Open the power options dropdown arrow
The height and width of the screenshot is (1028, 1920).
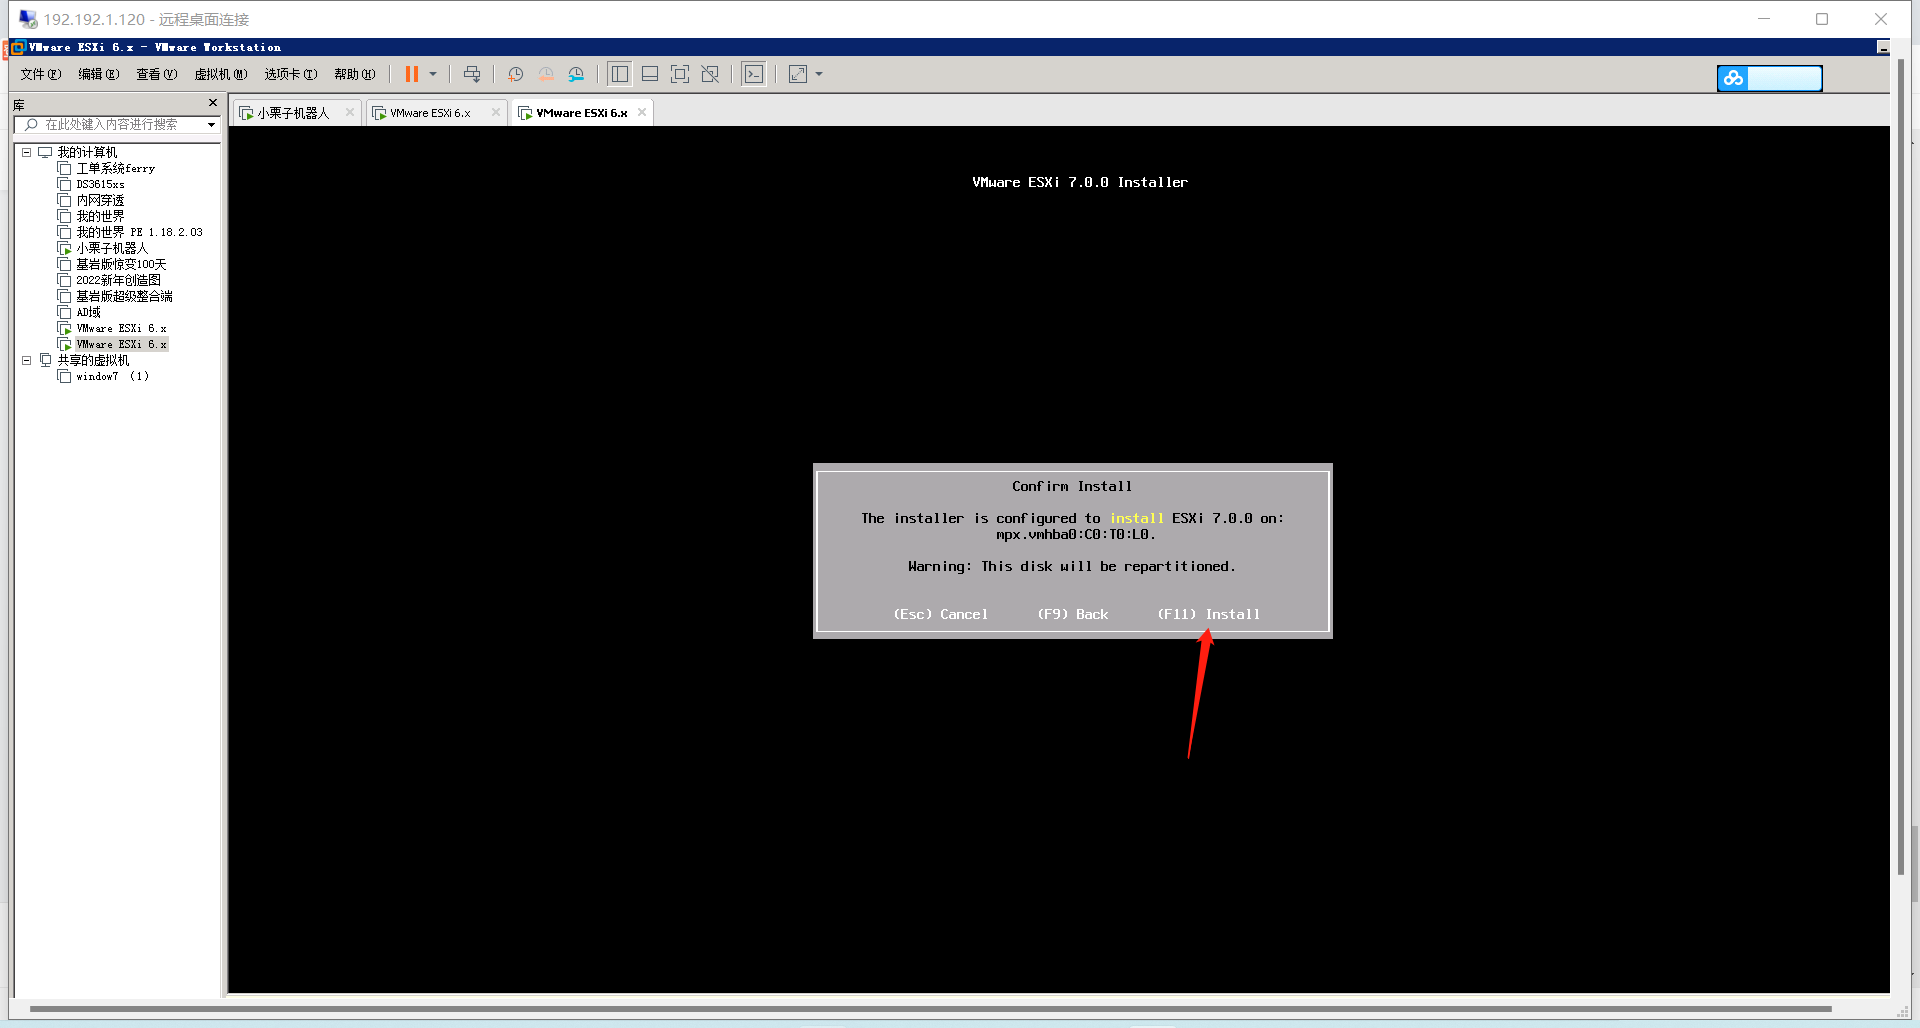433,74
